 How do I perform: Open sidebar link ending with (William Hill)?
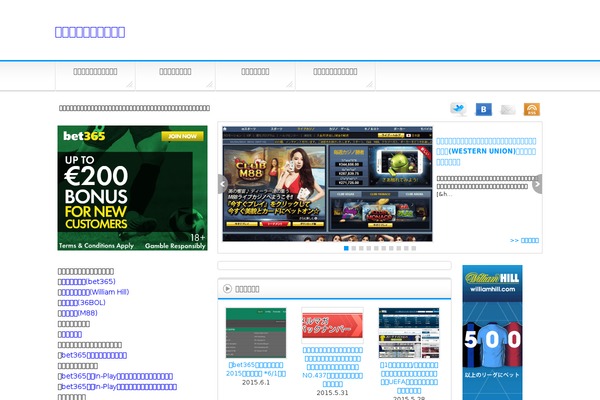(x=93, y=292)
